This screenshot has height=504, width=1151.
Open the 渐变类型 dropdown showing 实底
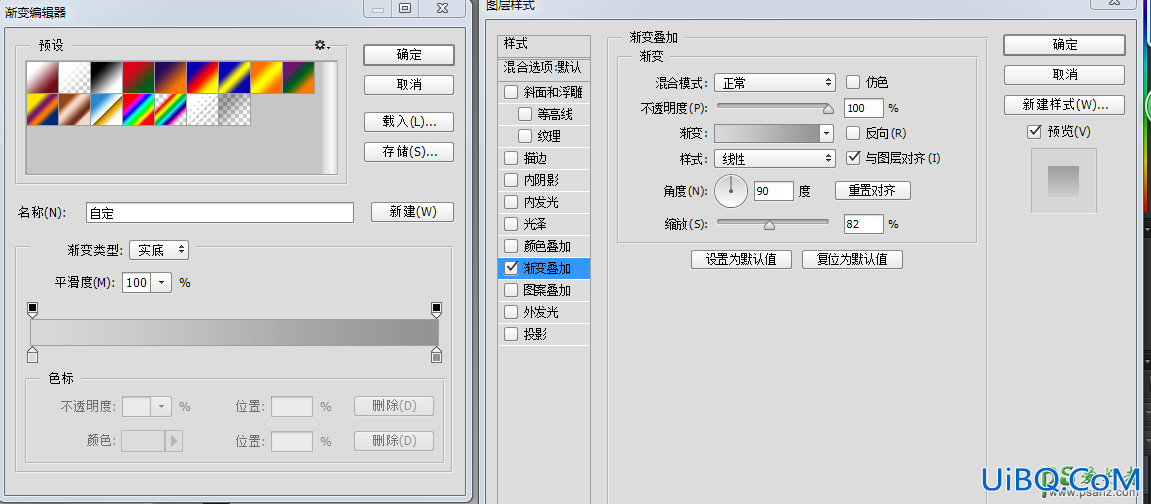159,250
